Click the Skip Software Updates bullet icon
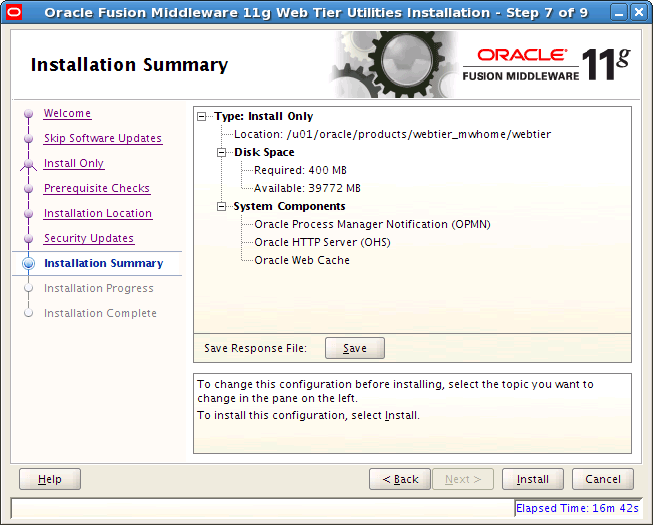The image size is (653, 525). tap(28, 138)
